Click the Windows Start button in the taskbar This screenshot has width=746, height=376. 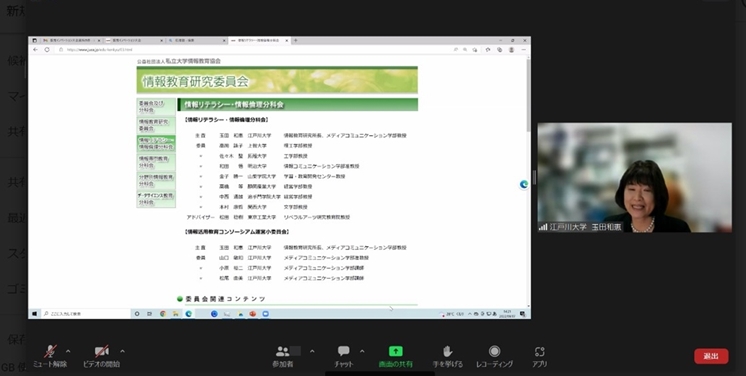pos(35,314)
